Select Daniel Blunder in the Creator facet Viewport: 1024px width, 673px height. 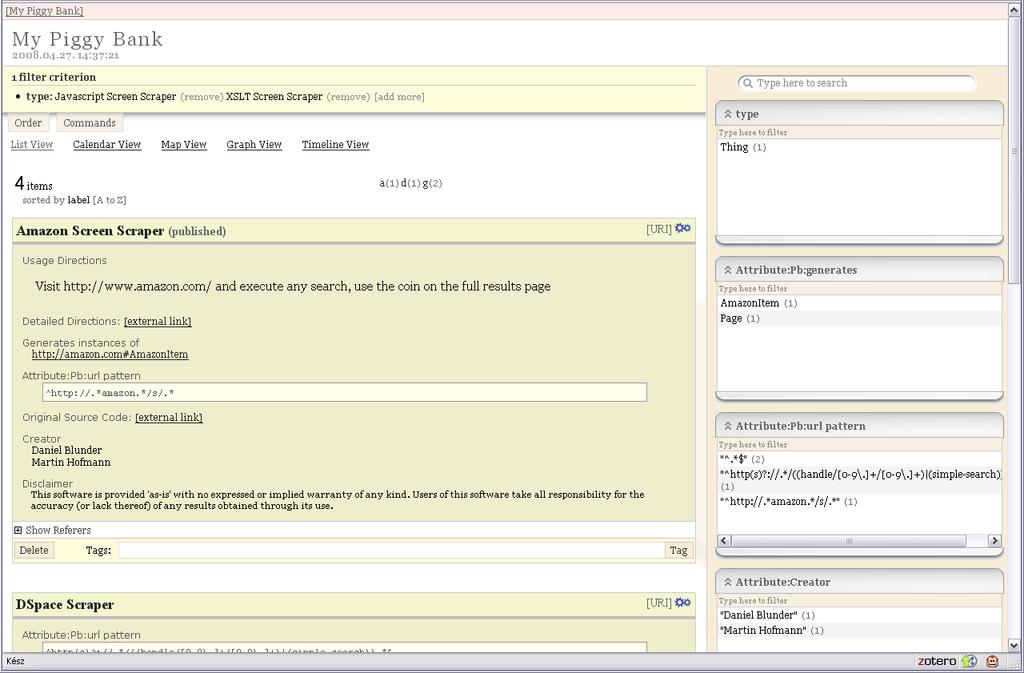(759, 615)
